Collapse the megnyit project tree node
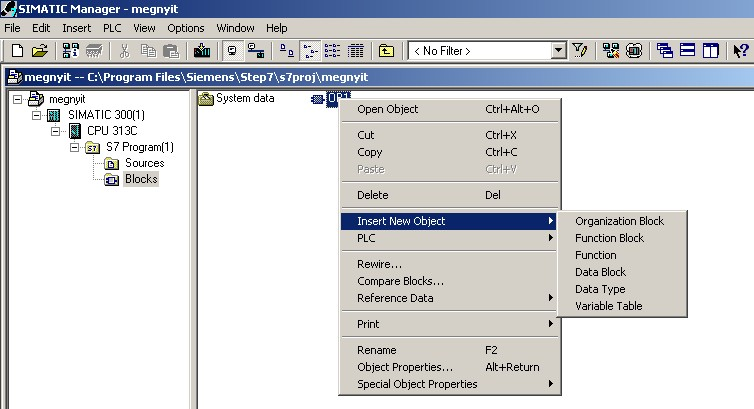754x409 pixels. (18, 99)
